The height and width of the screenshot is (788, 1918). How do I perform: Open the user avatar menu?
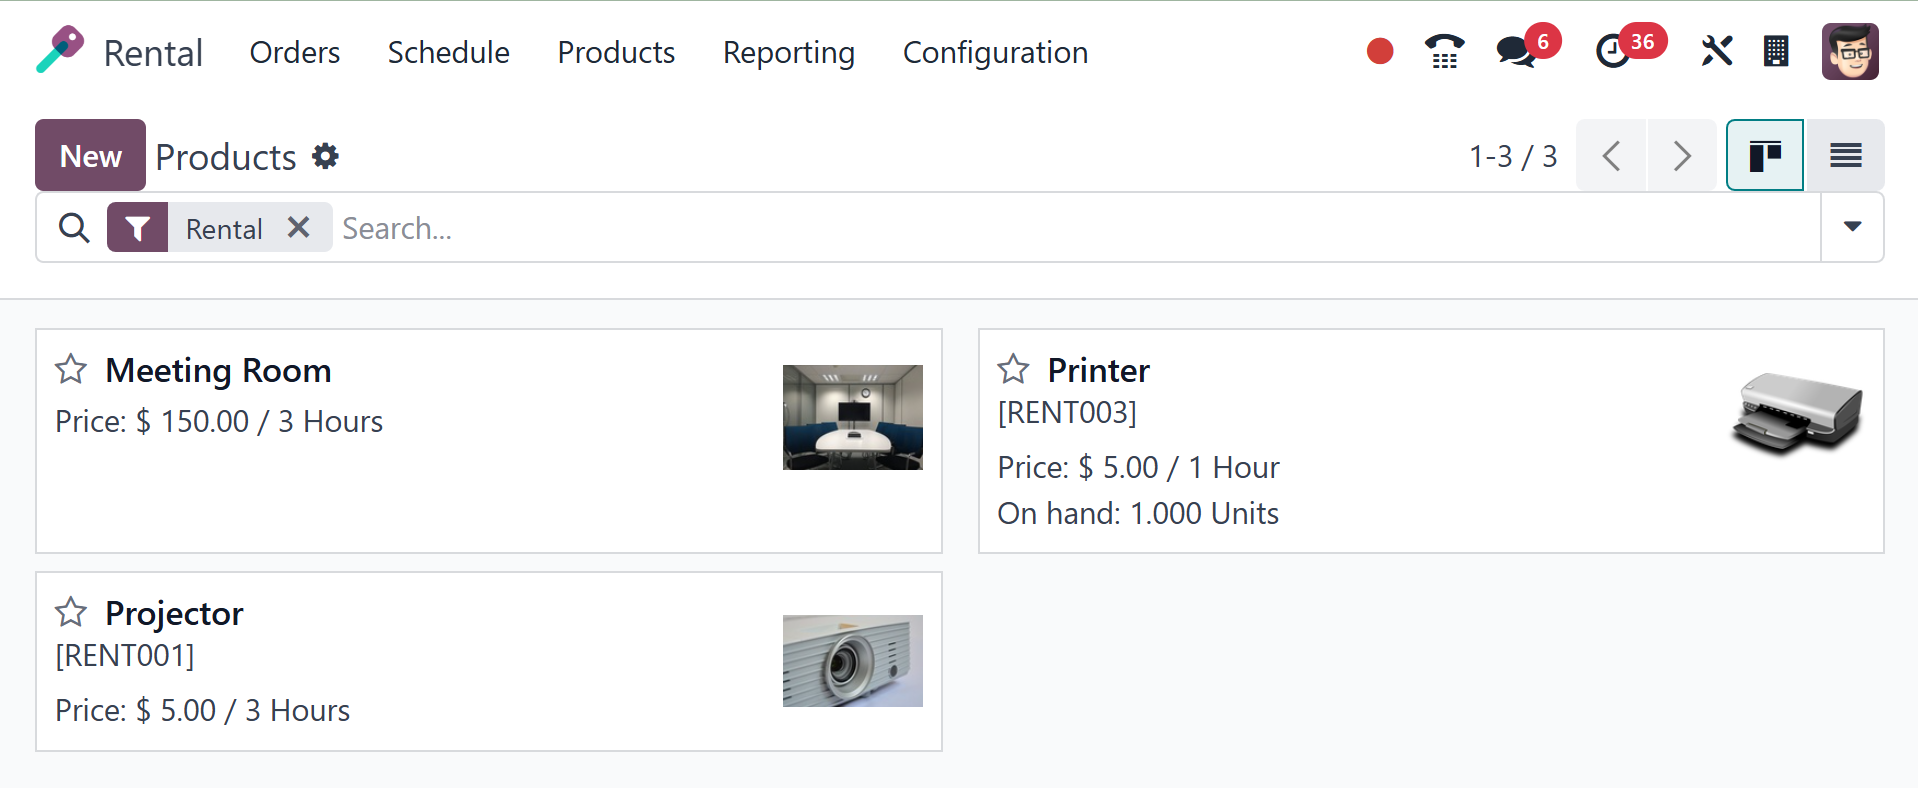(x=1850, y=51)
